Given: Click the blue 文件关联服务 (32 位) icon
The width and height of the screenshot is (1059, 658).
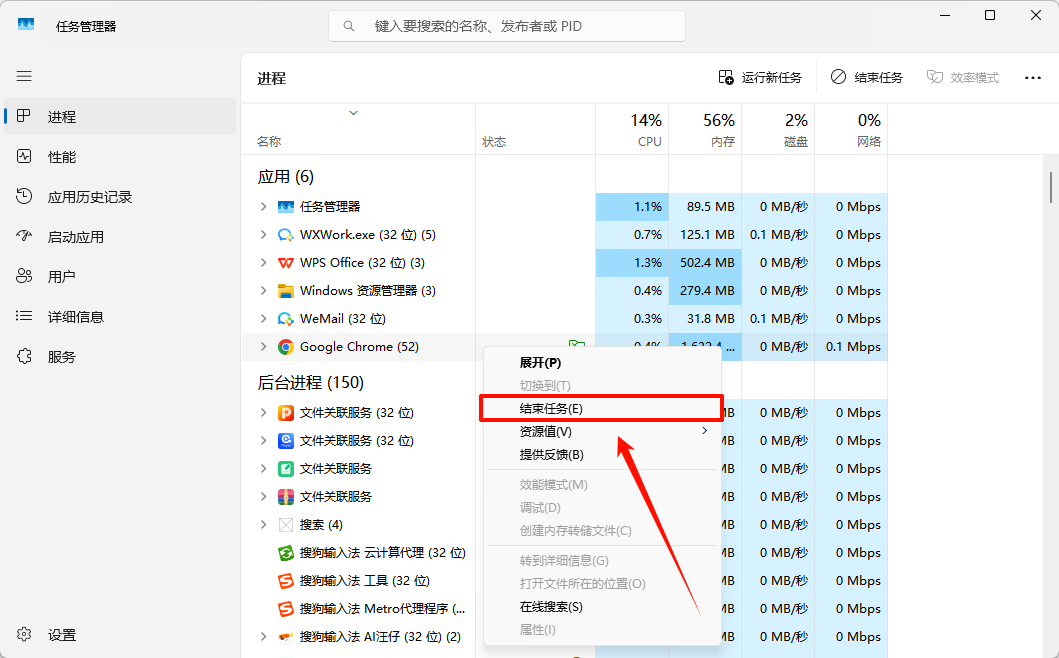Looking at the screenshot, I should [x=286, y=441].
